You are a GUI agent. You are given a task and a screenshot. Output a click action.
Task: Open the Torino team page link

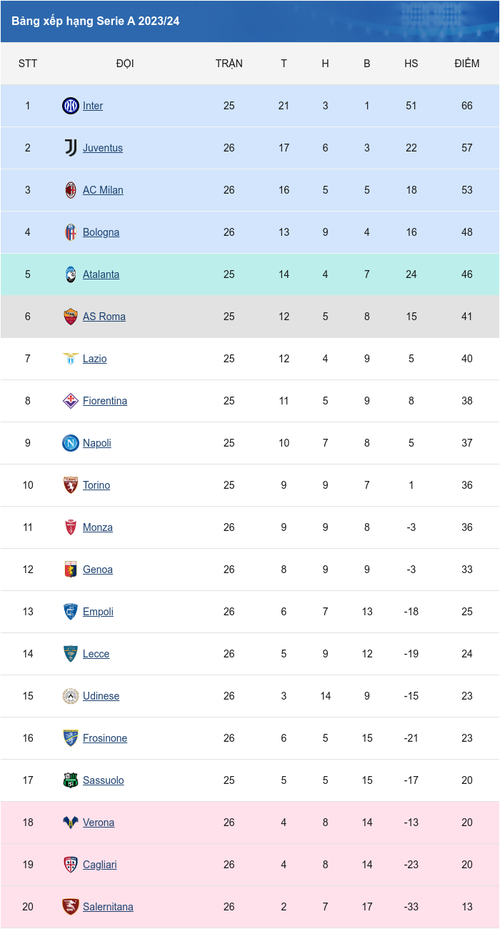tap(96, 485)
